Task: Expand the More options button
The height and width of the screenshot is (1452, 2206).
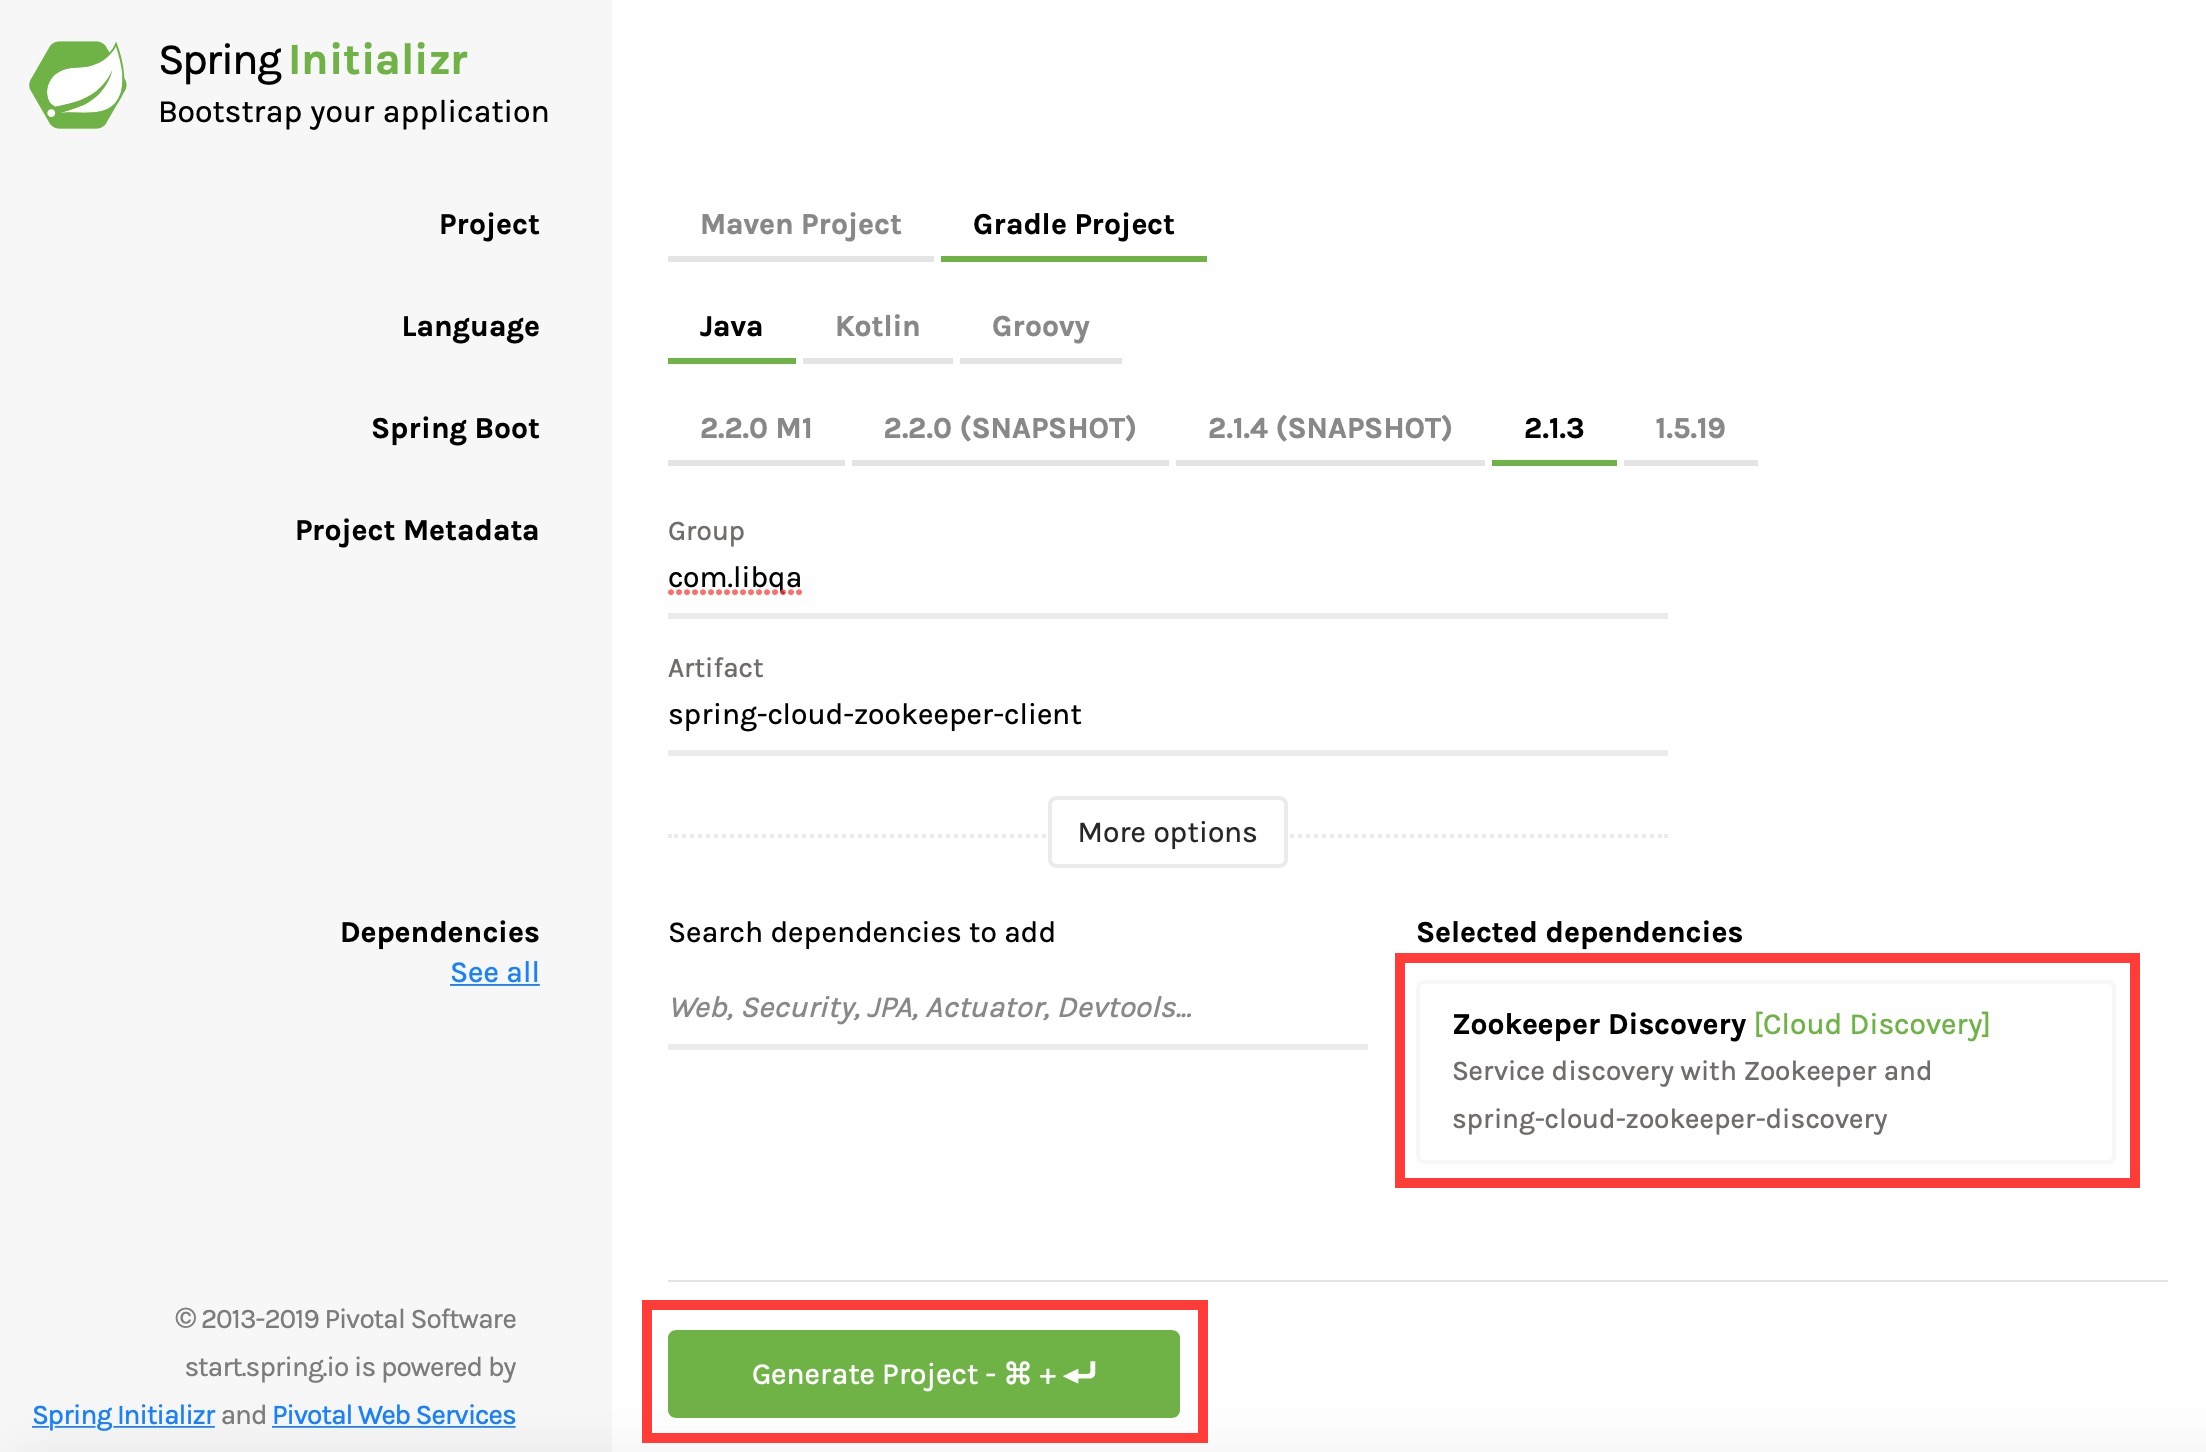Action: pyautogui.click(x=1167, y=833)
